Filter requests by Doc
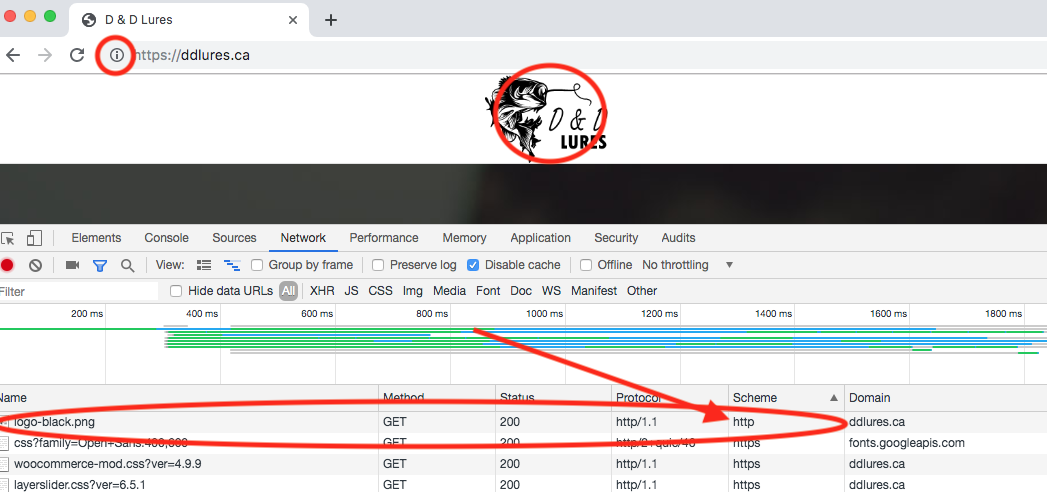Screen dimensions: 1047x492 coord(521,291)
